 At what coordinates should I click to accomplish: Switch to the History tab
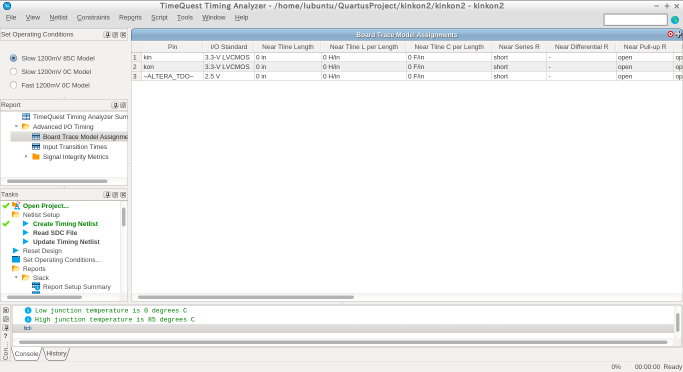tap(56, 354)
